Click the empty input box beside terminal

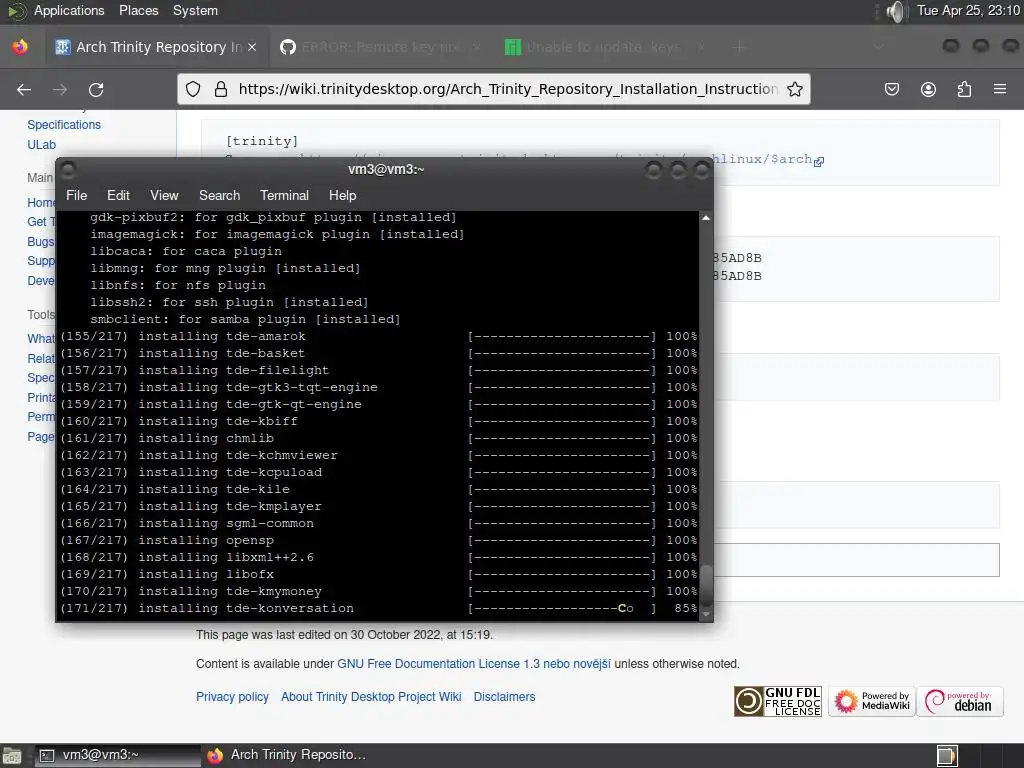coord(856,560)
